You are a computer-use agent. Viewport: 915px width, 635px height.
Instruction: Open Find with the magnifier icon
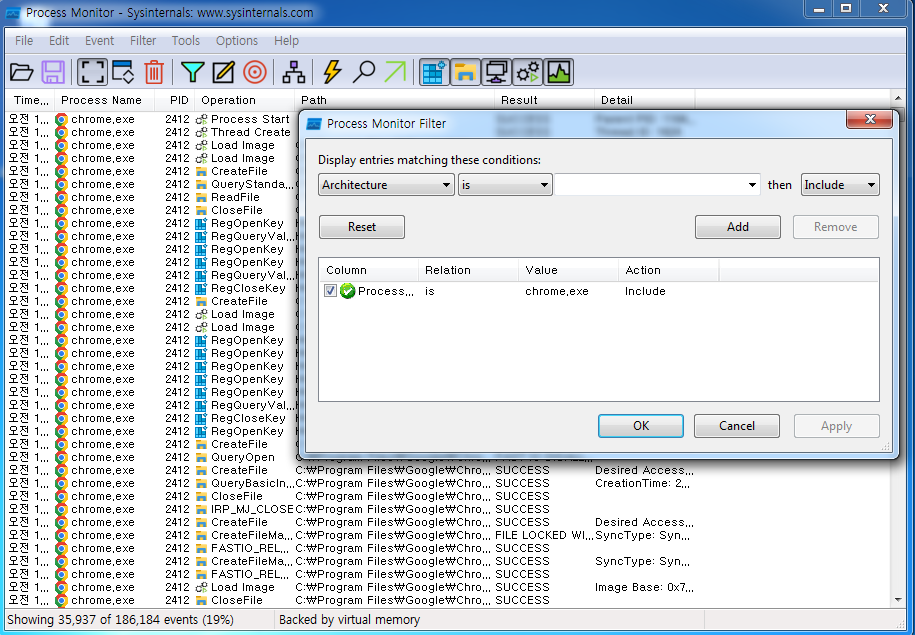(x=364, y=72)
